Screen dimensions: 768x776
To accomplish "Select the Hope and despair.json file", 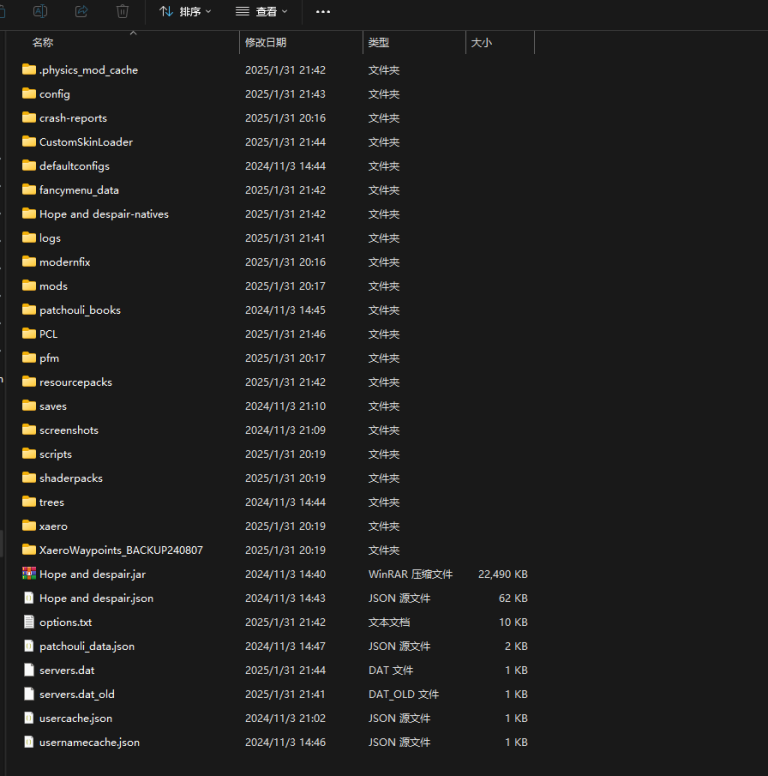I will (96, 598).
